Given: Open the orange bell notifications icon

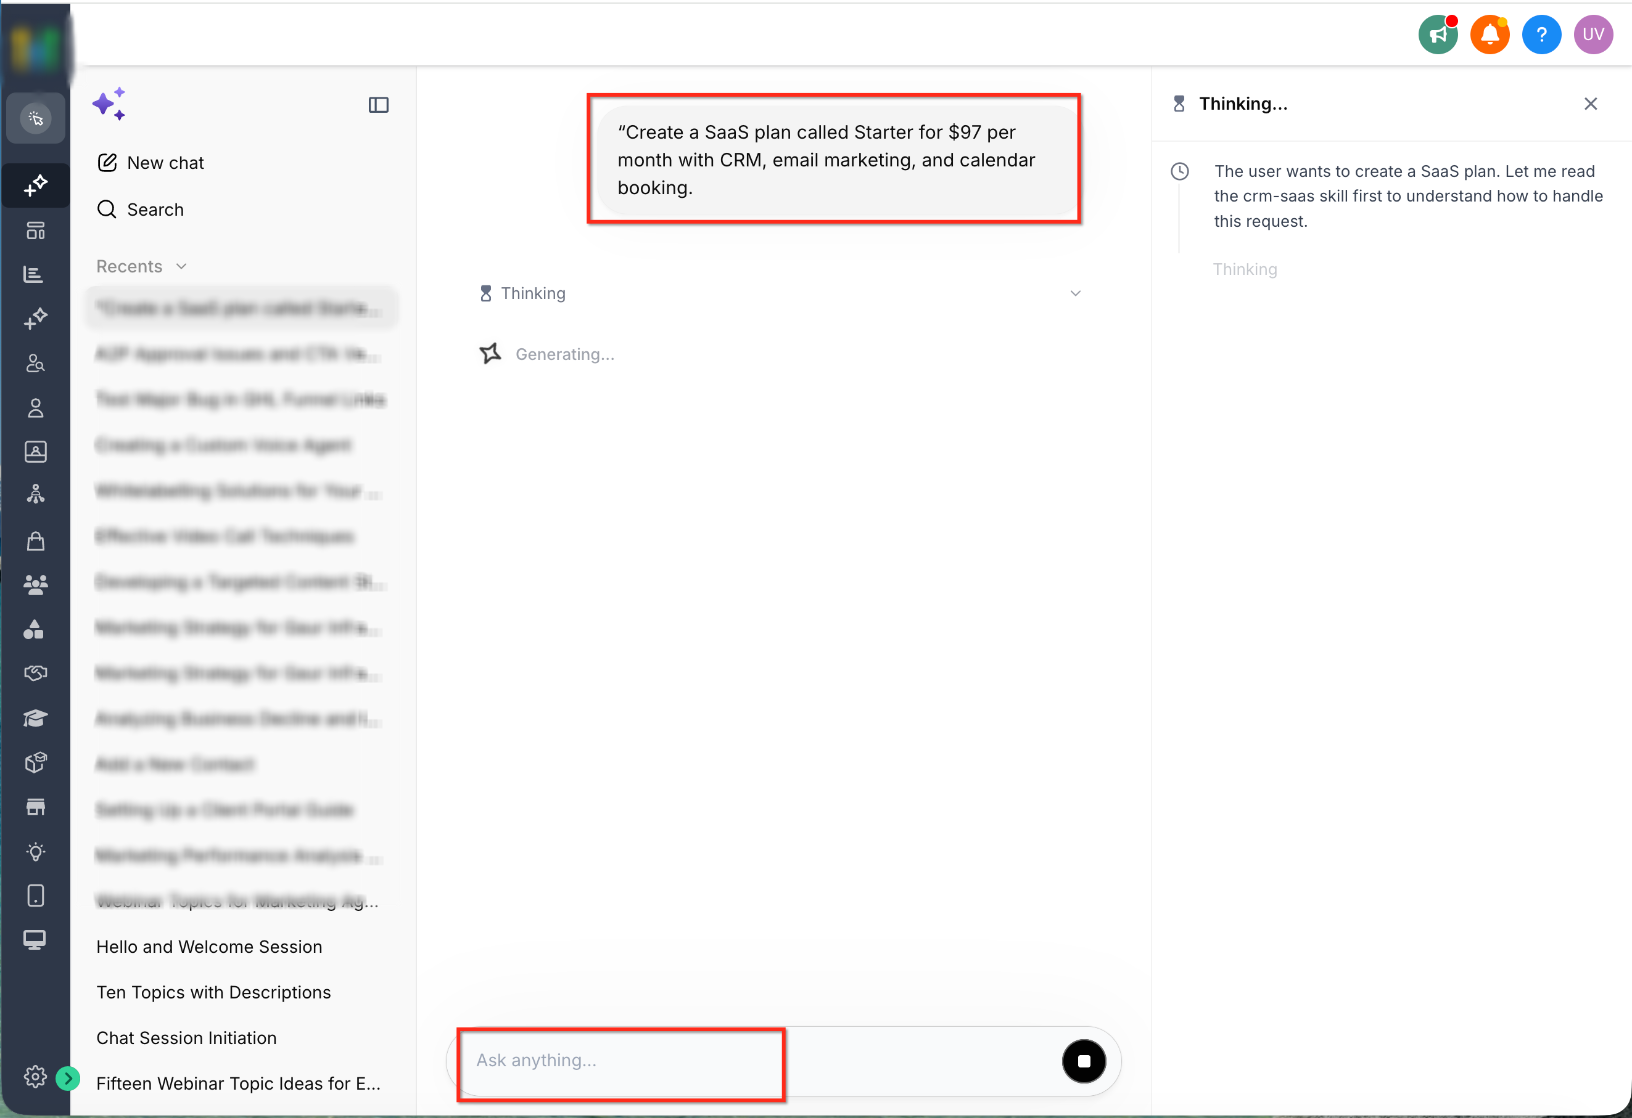Looking at the screenshot, I should (x=1490, y=35).
